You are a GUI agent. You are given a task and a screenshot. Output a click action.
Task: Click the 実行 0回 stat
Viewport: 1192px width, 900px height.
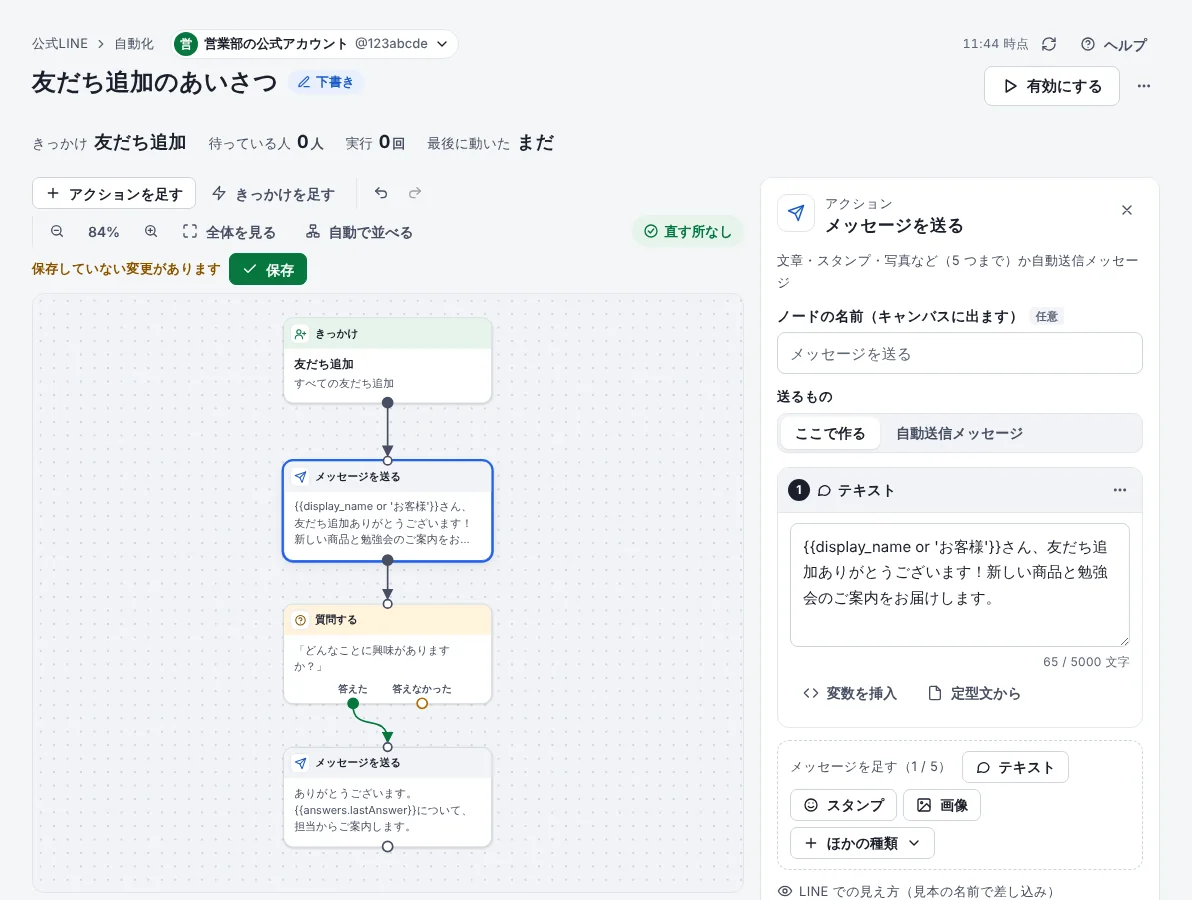tap(375, 143)
